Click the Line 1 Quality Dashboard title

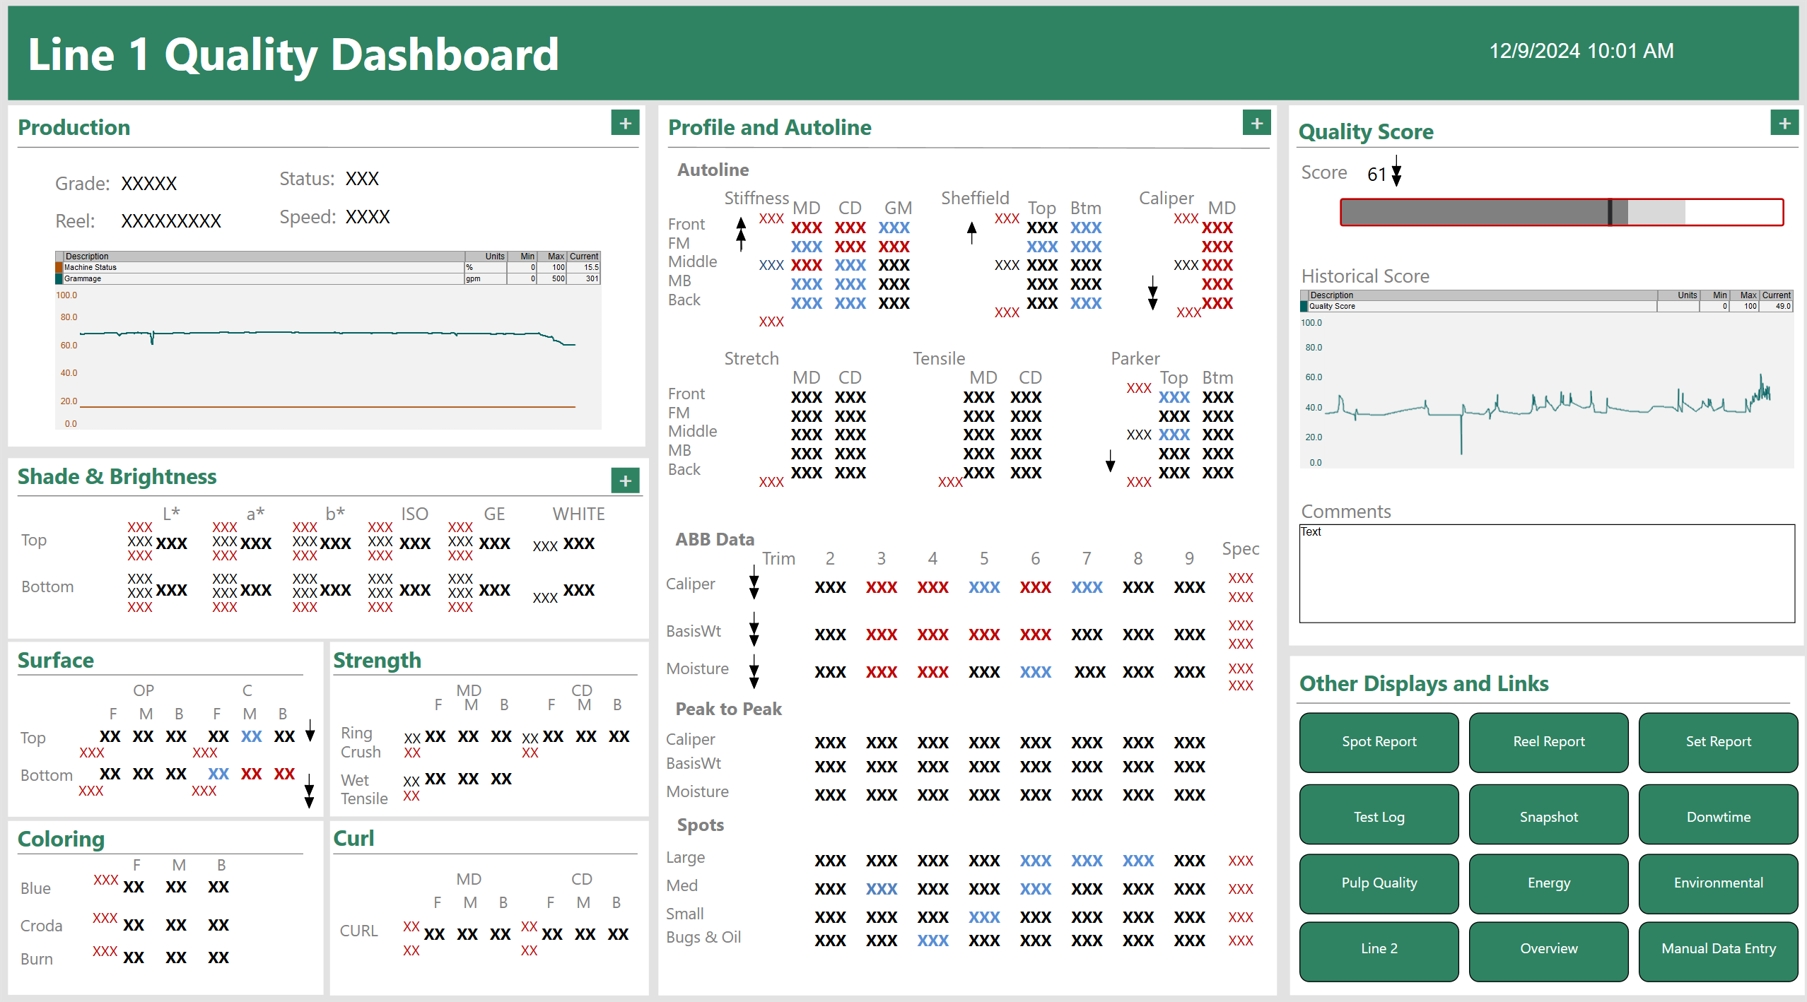(x=293, y=55)
